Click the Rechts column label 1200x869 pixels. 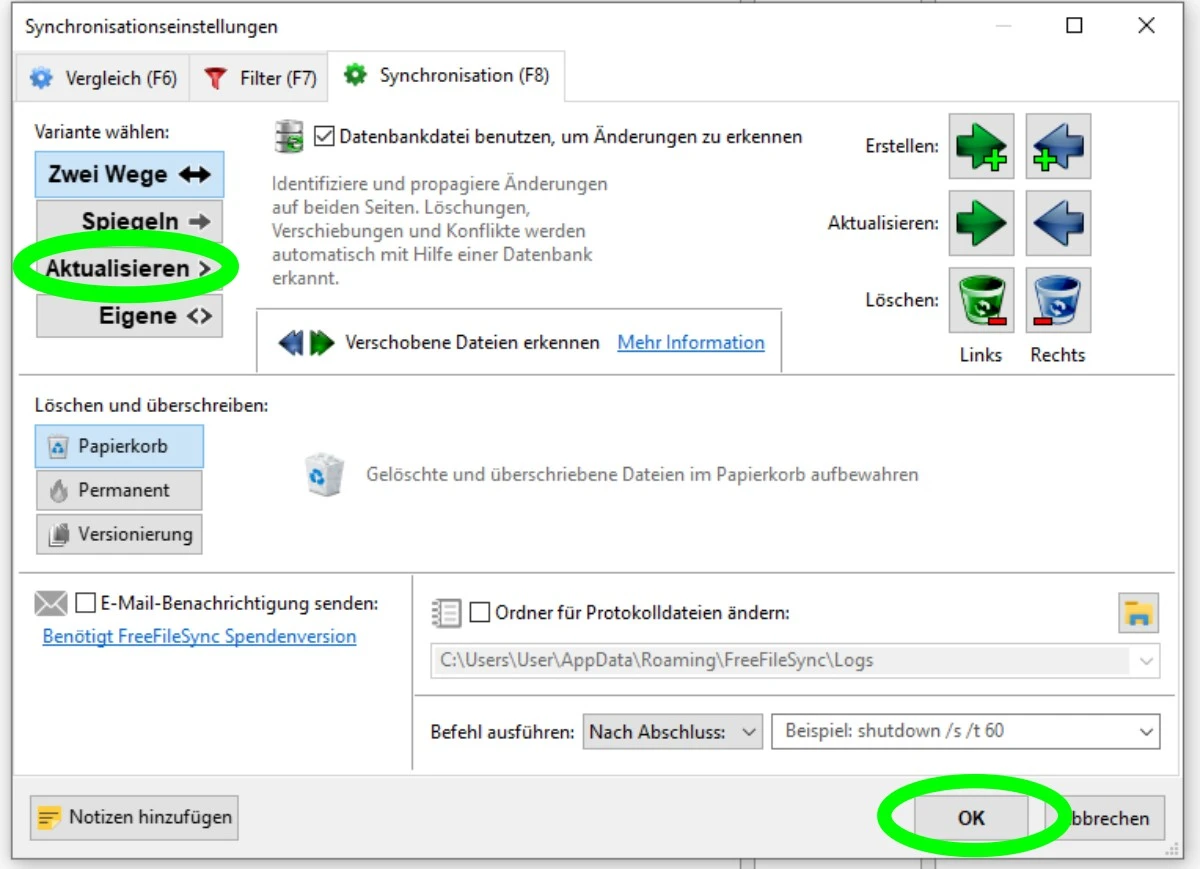(1058, 355)
